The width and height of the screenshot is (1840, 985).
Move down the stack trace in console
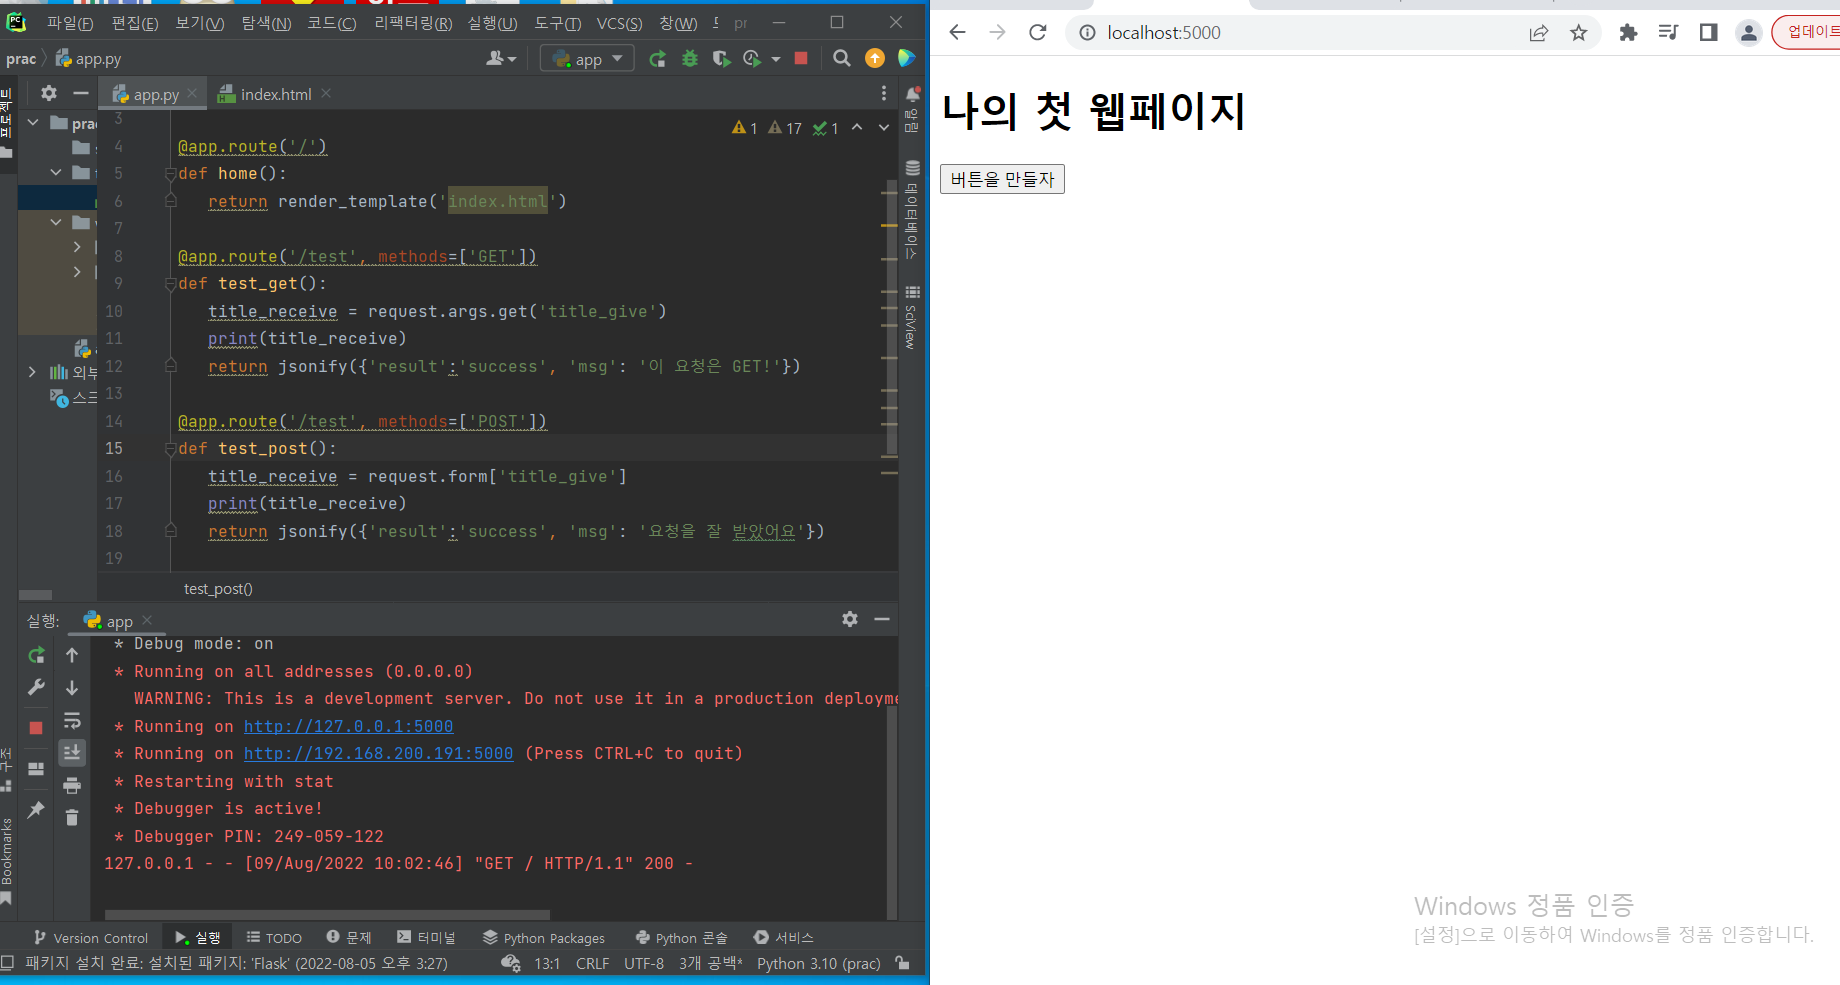pyautogui.click(x=72, y=688)
